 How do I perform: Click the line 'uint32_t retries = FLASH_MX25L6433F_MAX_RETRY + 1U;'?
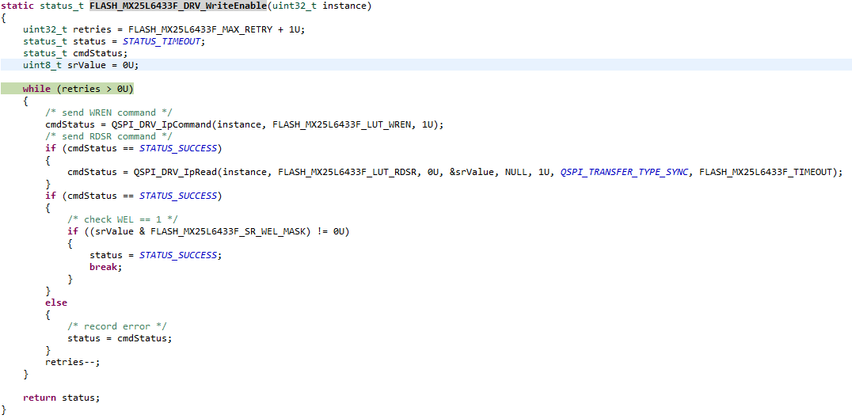click(164, 30)
